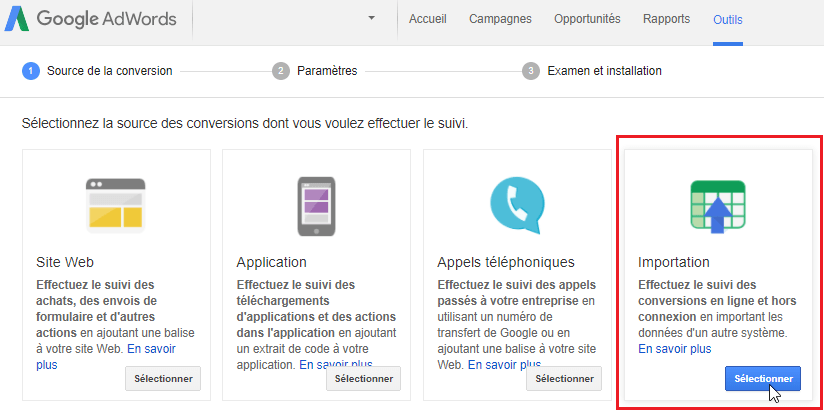Image resolution: width=824 pixels, height=410 pixels.
Task: Click the Appels téléphoniques heading
Action: (506, 262)
